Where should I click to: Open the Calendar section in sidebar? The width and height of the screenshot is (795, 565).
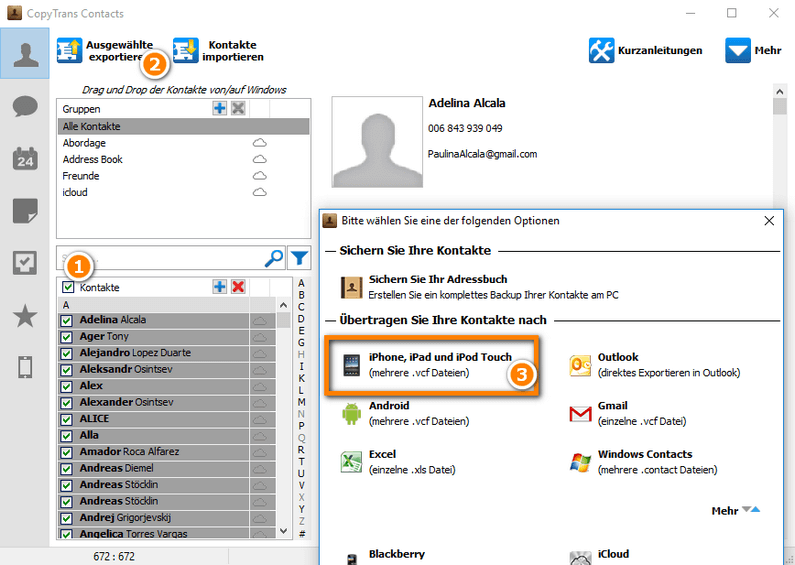pyautogui.click(x=25, y=159)
